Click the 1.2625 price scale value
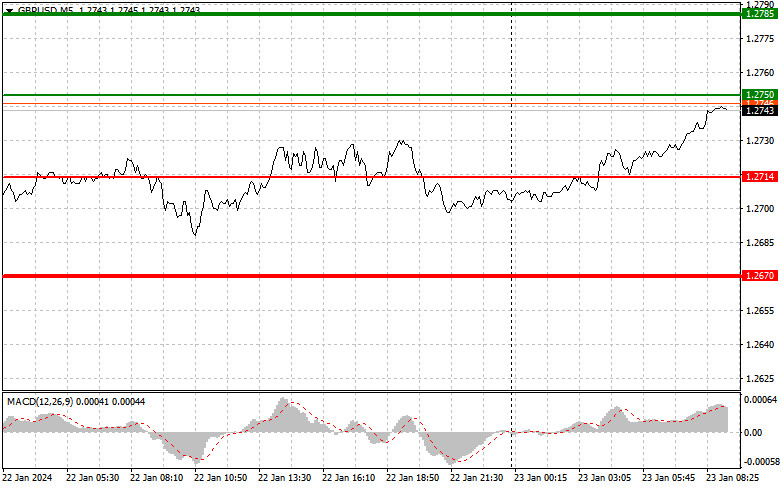This screenshot has width=781, height=489. [760, 378]
